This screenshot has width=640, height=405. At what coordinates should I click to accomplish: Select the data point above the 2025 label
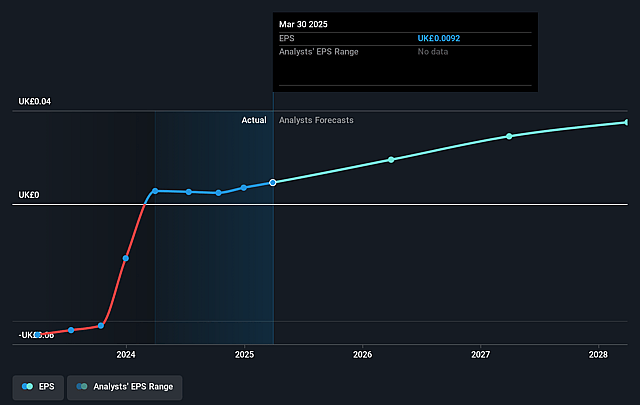[x=244, y=188]
